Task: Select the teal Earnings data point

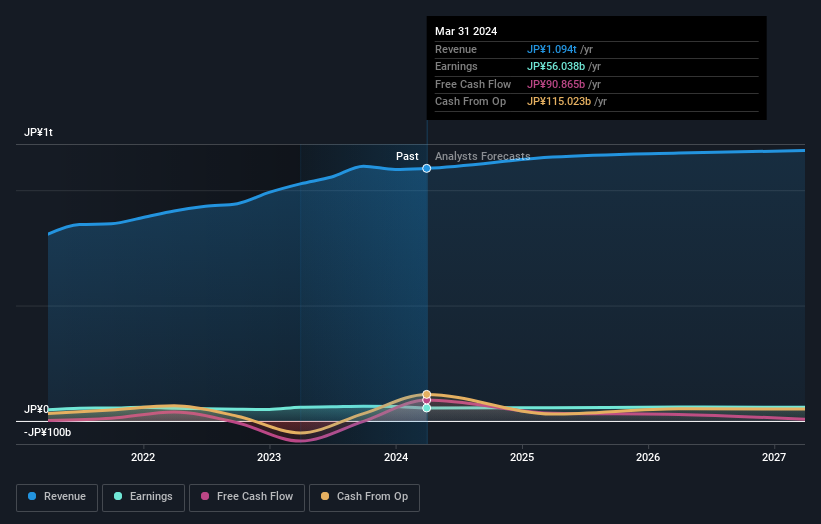Action: coord(427,408)
